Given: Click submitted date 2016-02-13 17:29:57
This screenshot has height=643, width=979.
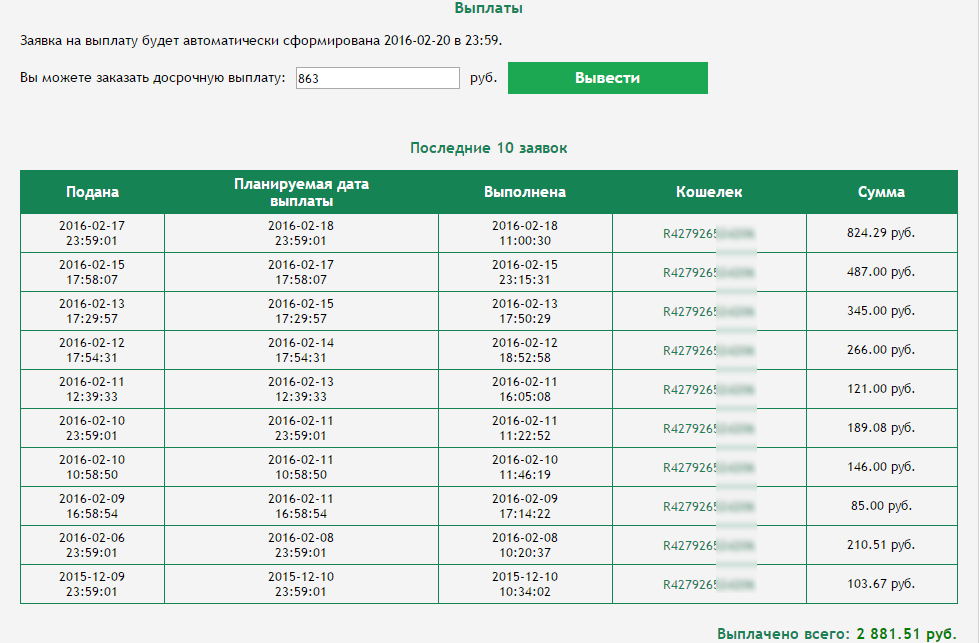Looking at the screenshot, I should pyautogui.click(x=92, y=311).
